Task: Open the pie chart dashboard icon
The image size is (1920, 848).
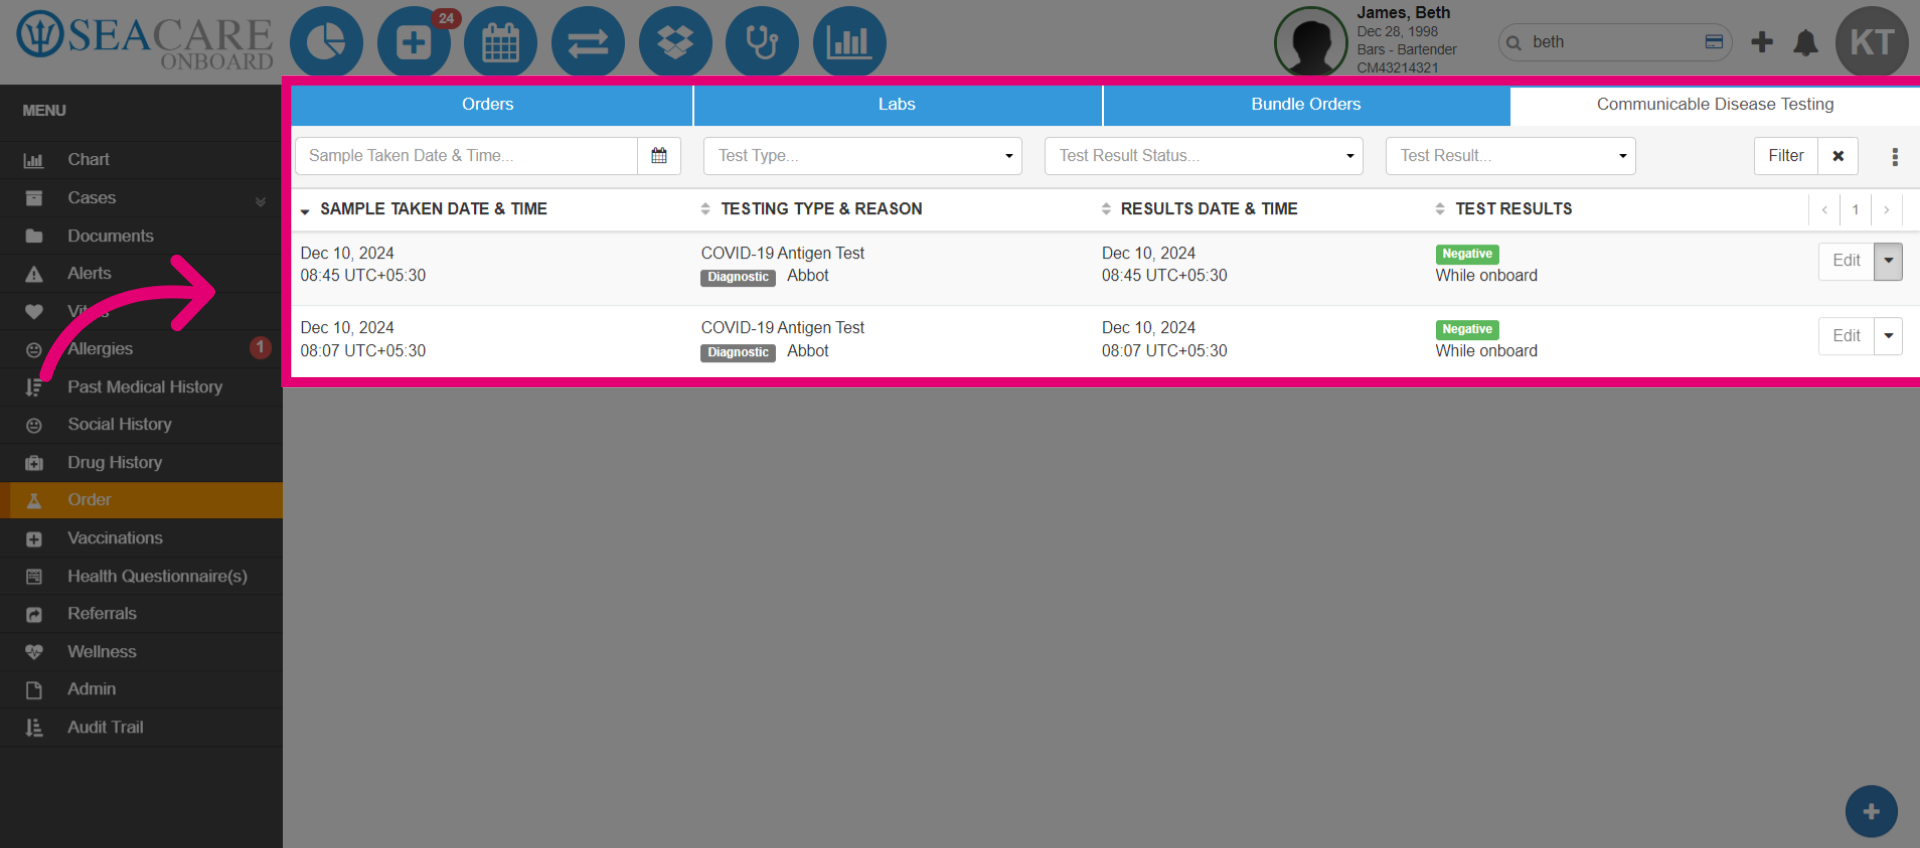Action: (326, 43)
